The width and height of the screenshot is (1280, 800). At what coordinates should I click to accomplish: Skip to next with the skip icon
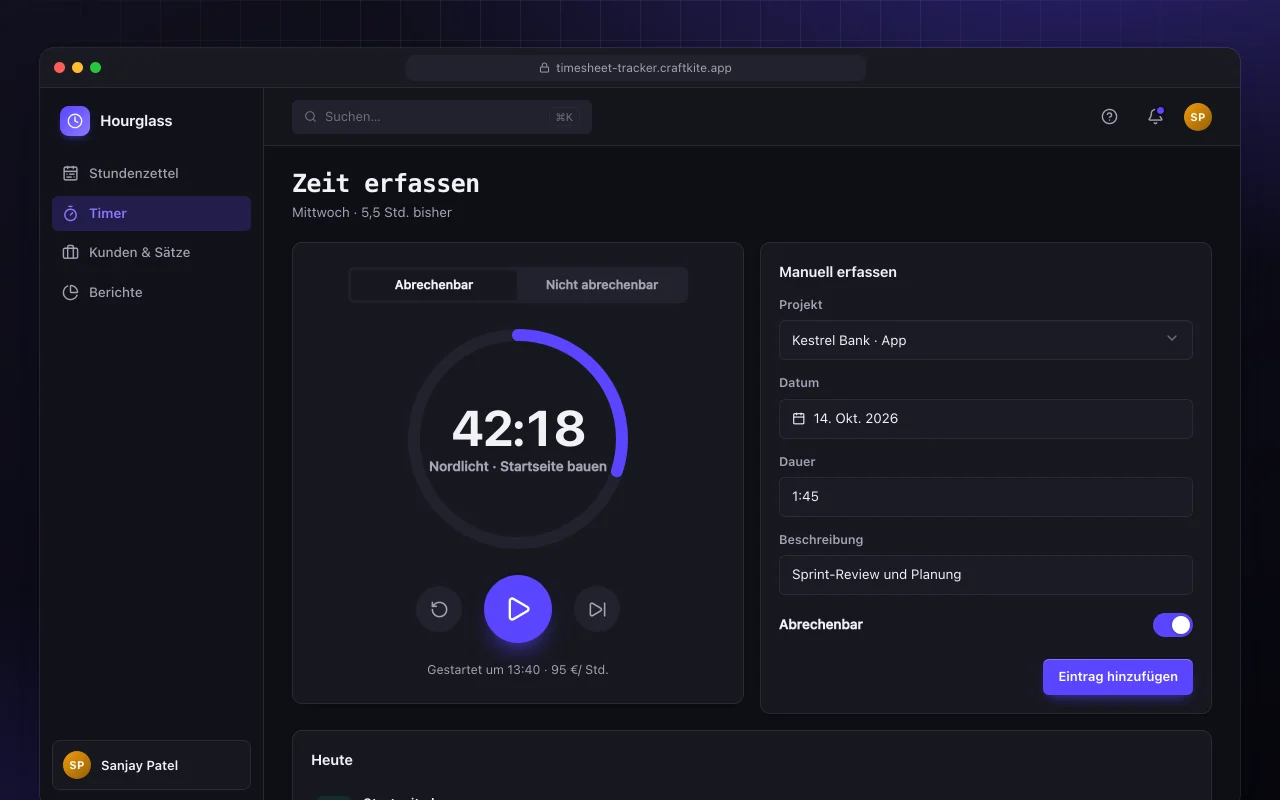[597, 609]
